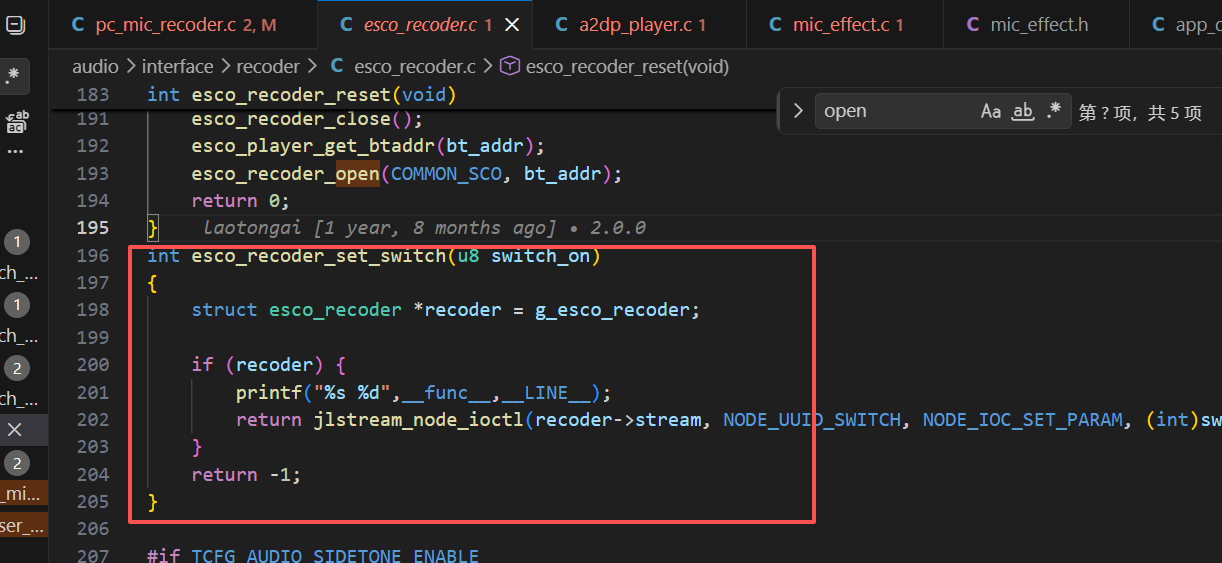
Task: Click line number 203 in gutter
Action: 93,447
